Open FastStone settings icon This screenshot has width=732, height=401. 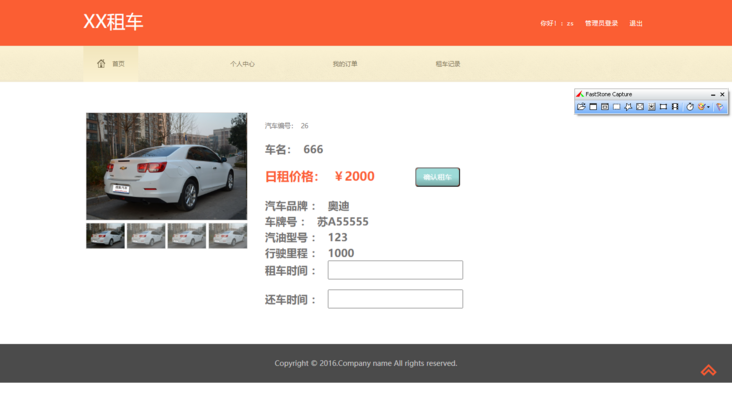pos(720,107)
